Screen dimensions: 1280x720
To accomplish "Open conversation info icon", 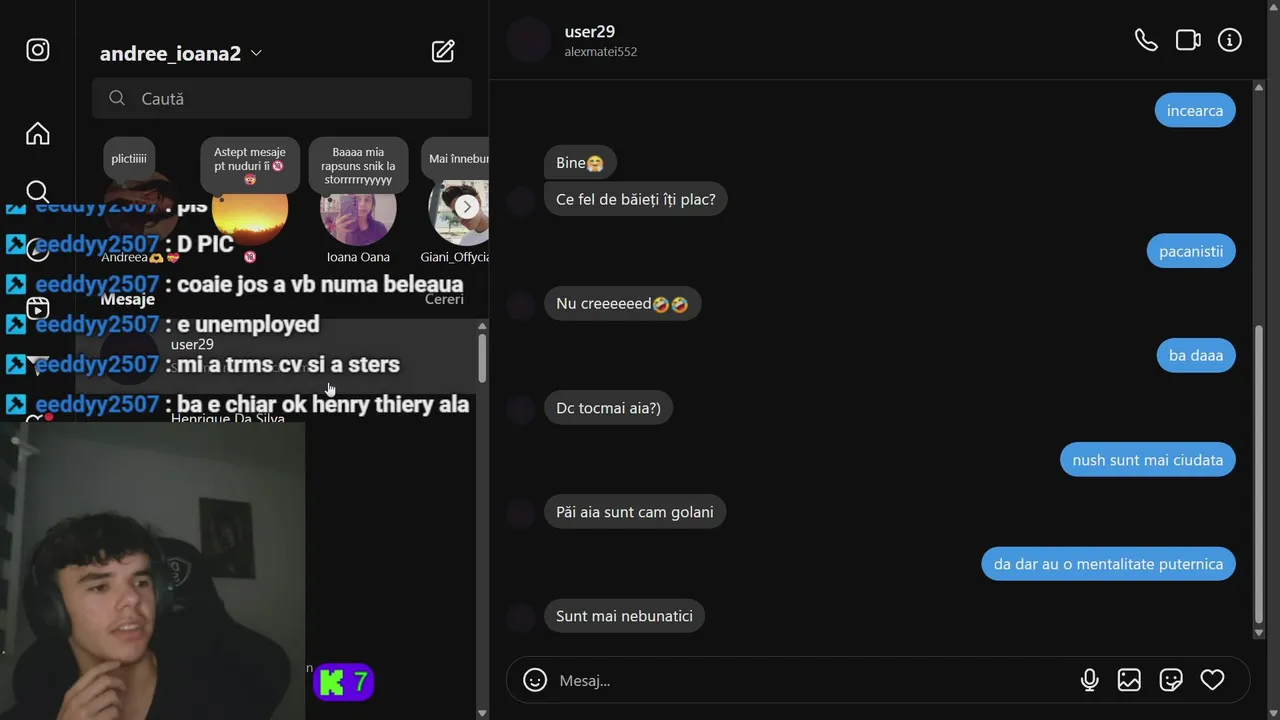I will point(1230,40).
